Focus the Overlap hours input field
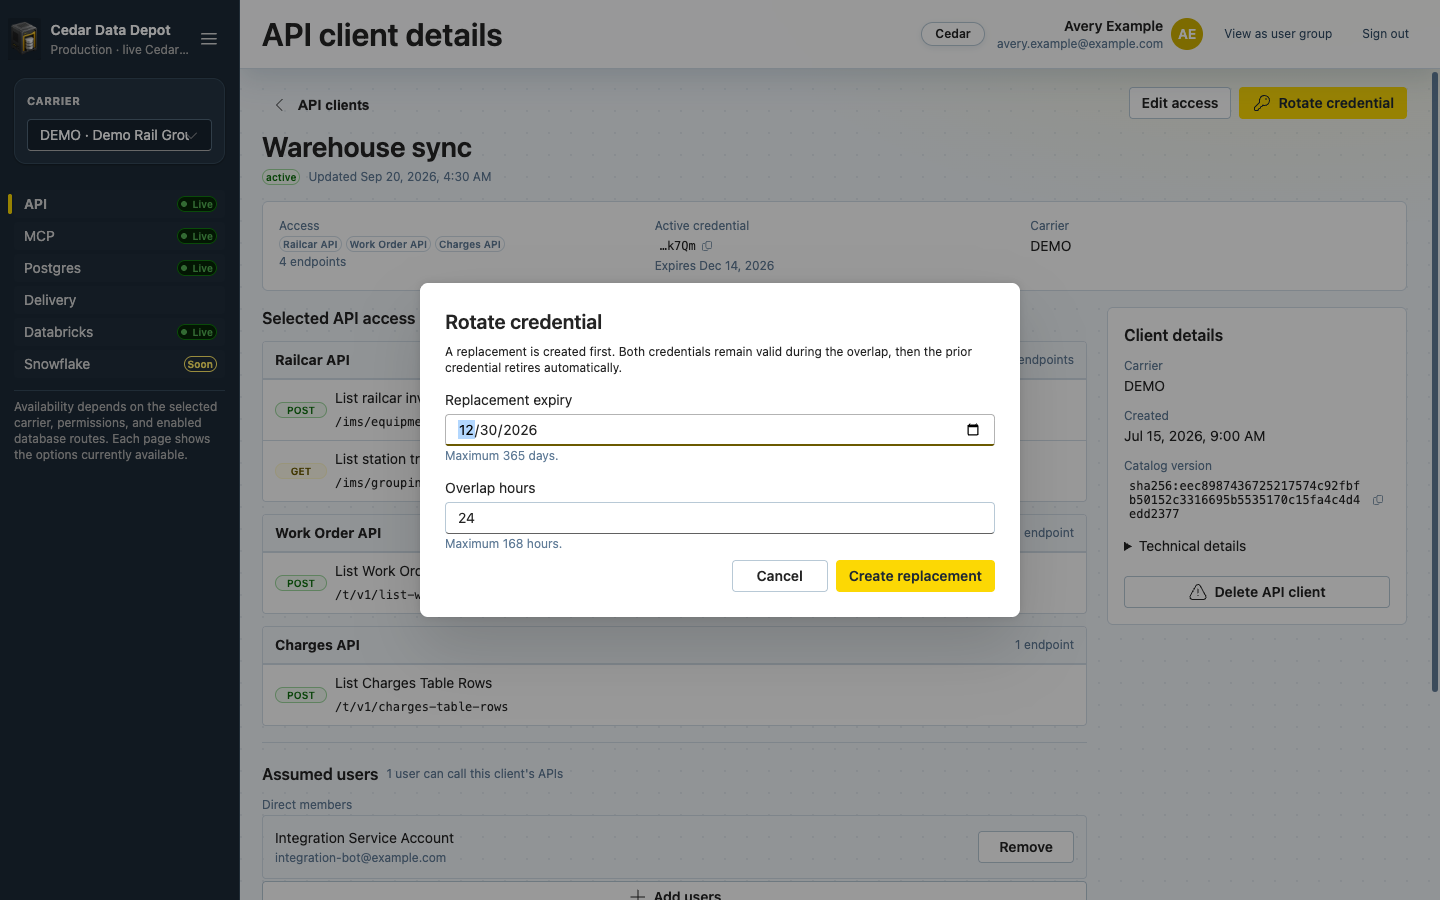 (720, 518)
